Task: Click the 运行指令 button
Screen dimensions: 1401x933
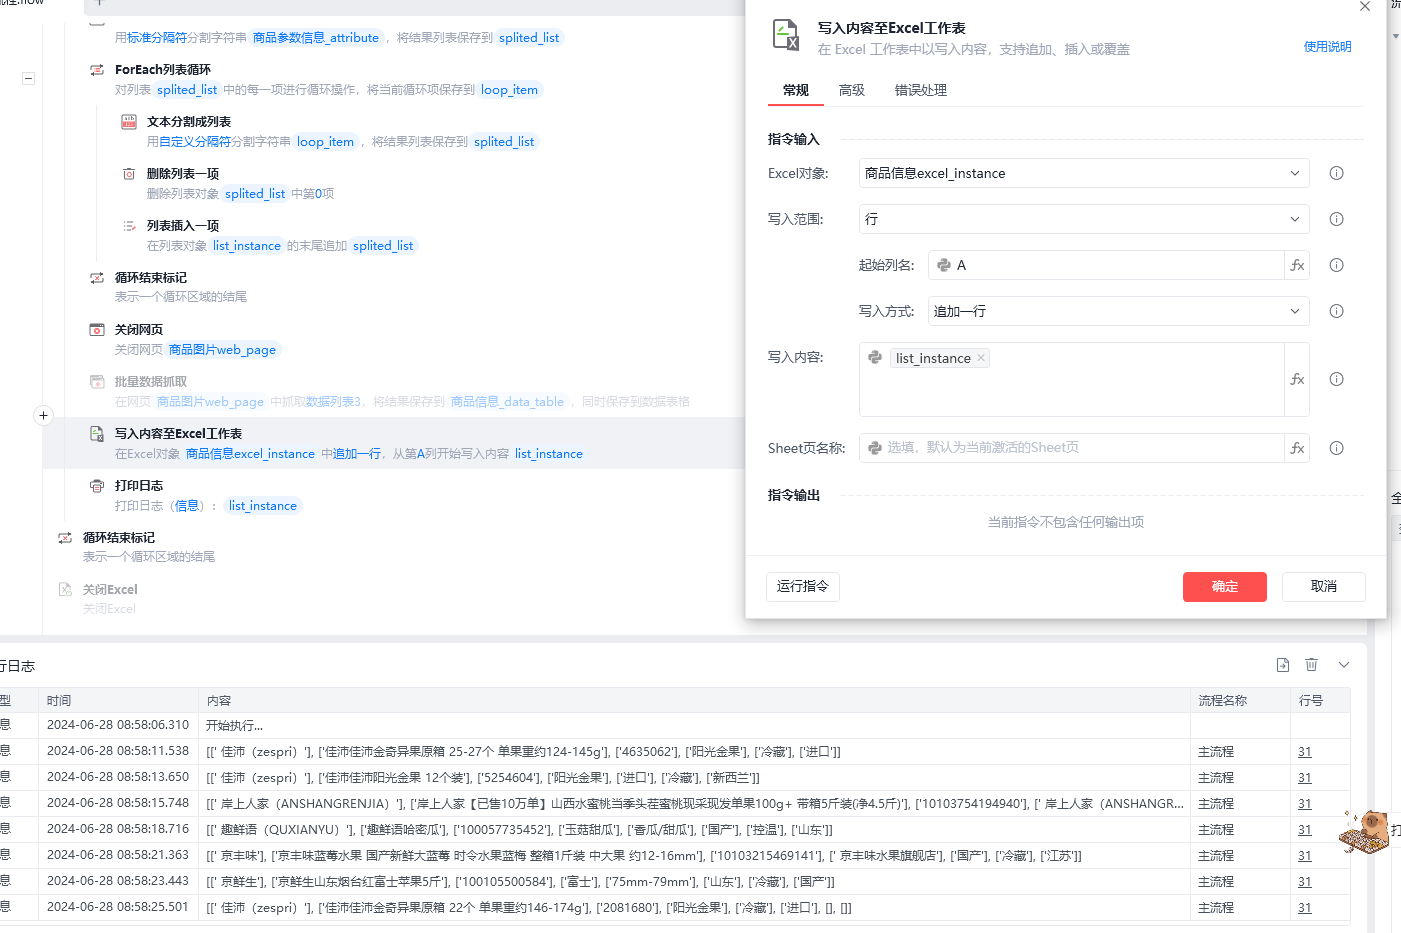Action: coord(803,586)
